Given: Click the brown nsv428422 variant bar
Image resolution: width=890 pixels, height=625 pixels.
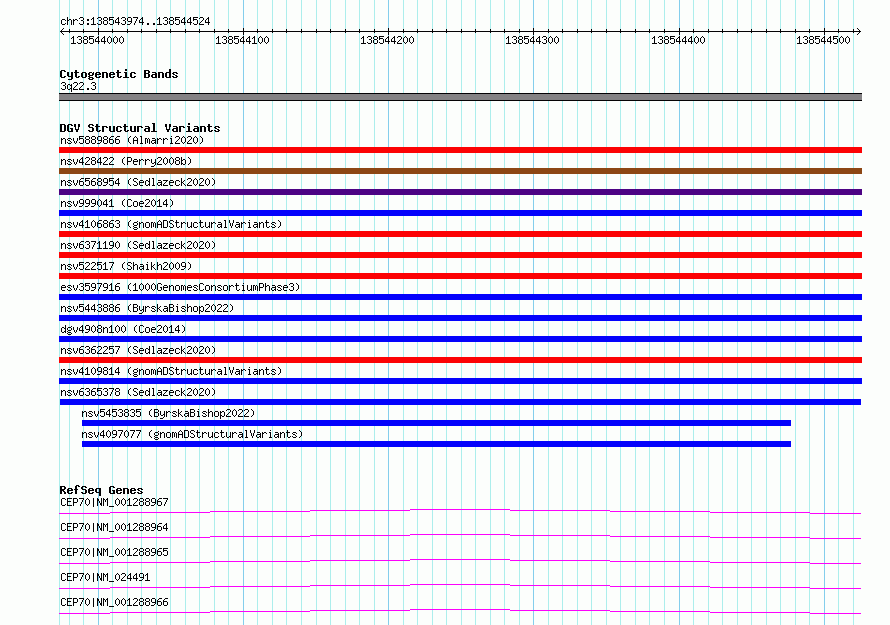Looking at the screenshot, I should (460, 171).
